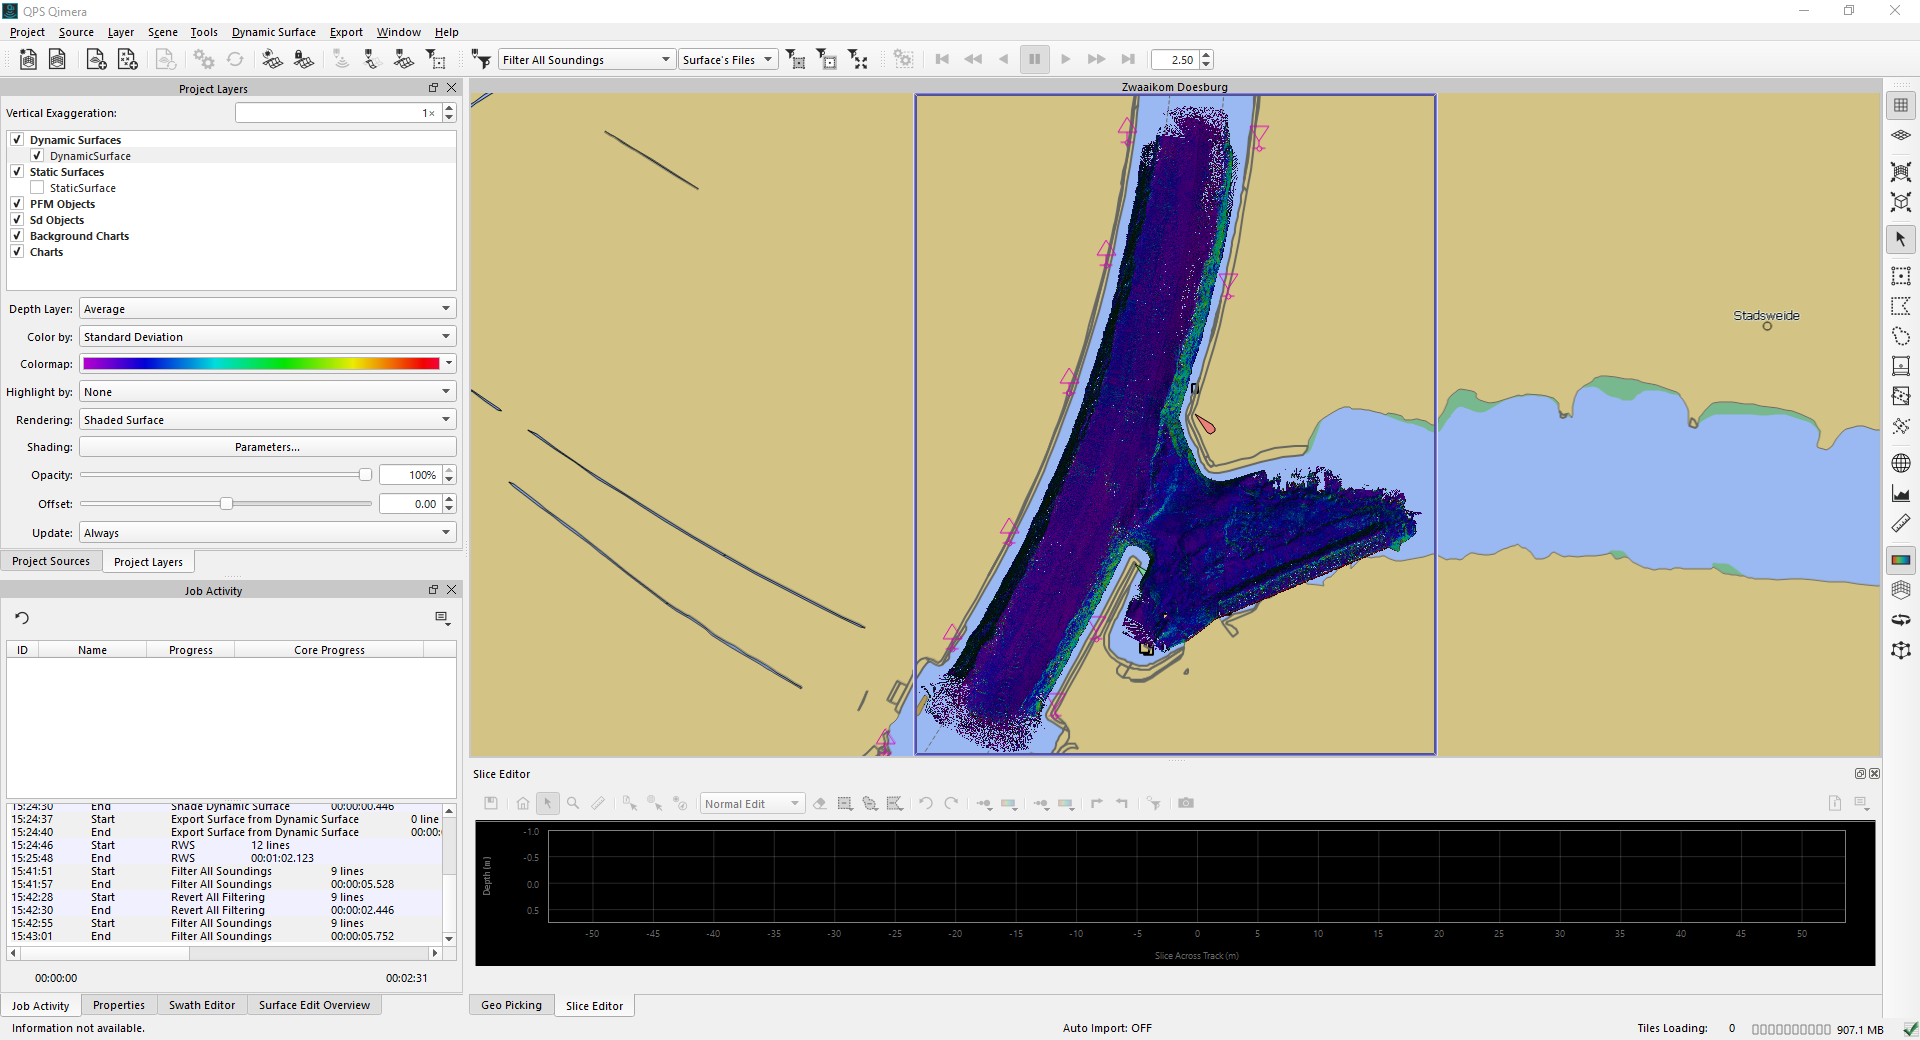Viewport: 1920px width, 1040px height.
Task: Click the pause playback button
Action: 1034,60
